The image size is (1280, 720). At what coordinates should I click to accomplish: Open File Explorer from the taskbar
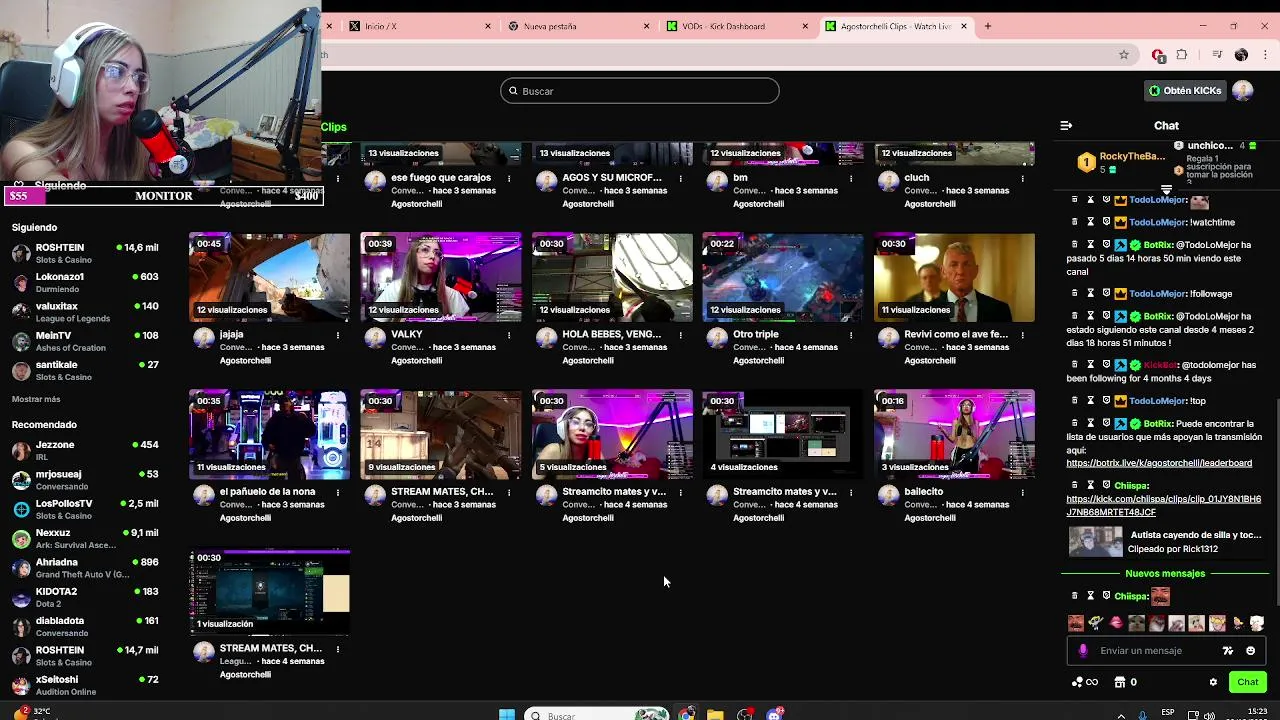(x=715, y=715)
